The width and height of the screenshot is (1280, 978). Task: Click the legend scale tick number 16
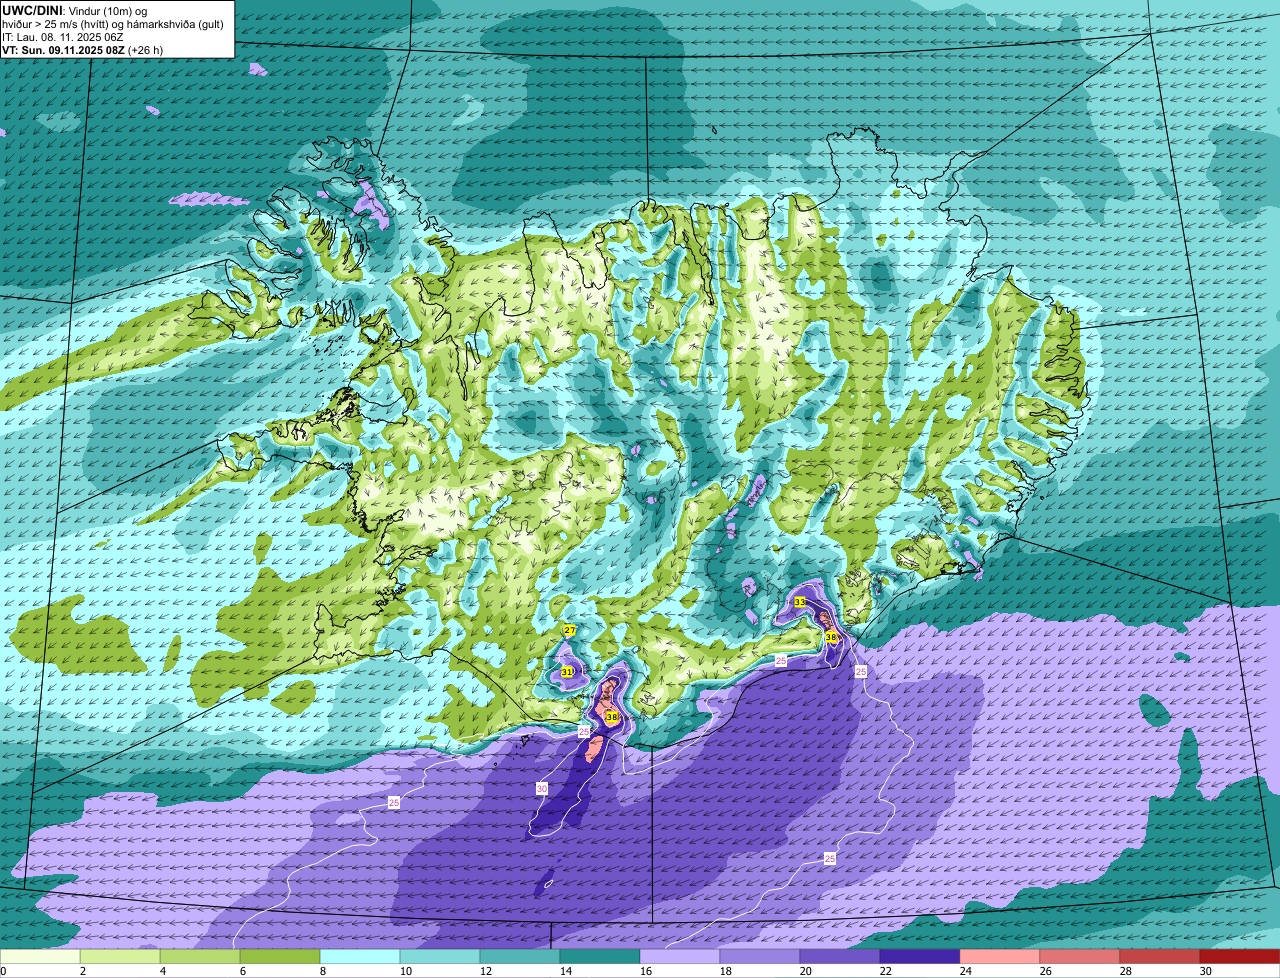click(x=644, y=971)
